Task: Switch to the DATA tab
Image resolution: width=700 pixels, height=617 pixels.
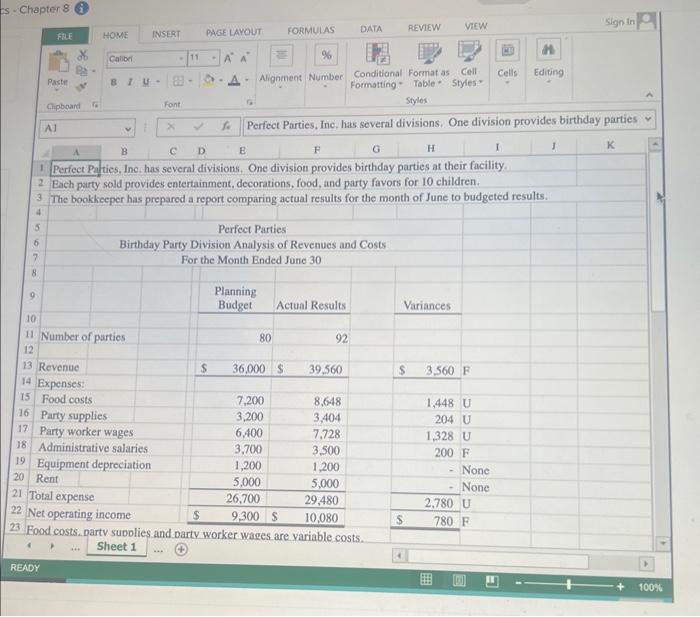Action: (371, 29)
